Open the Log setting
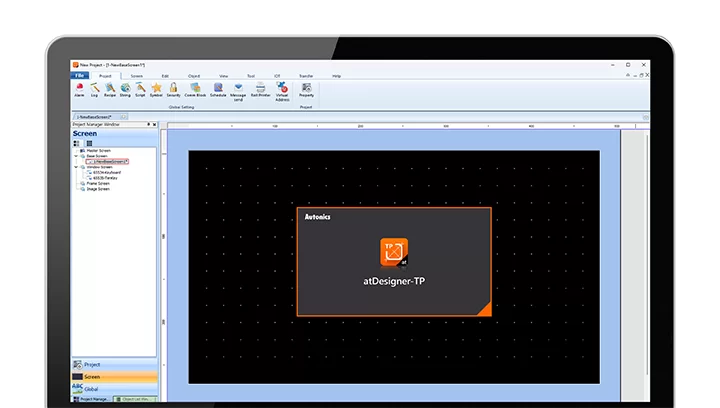Viewport: 720px width, 408px height. coord(95,90)
